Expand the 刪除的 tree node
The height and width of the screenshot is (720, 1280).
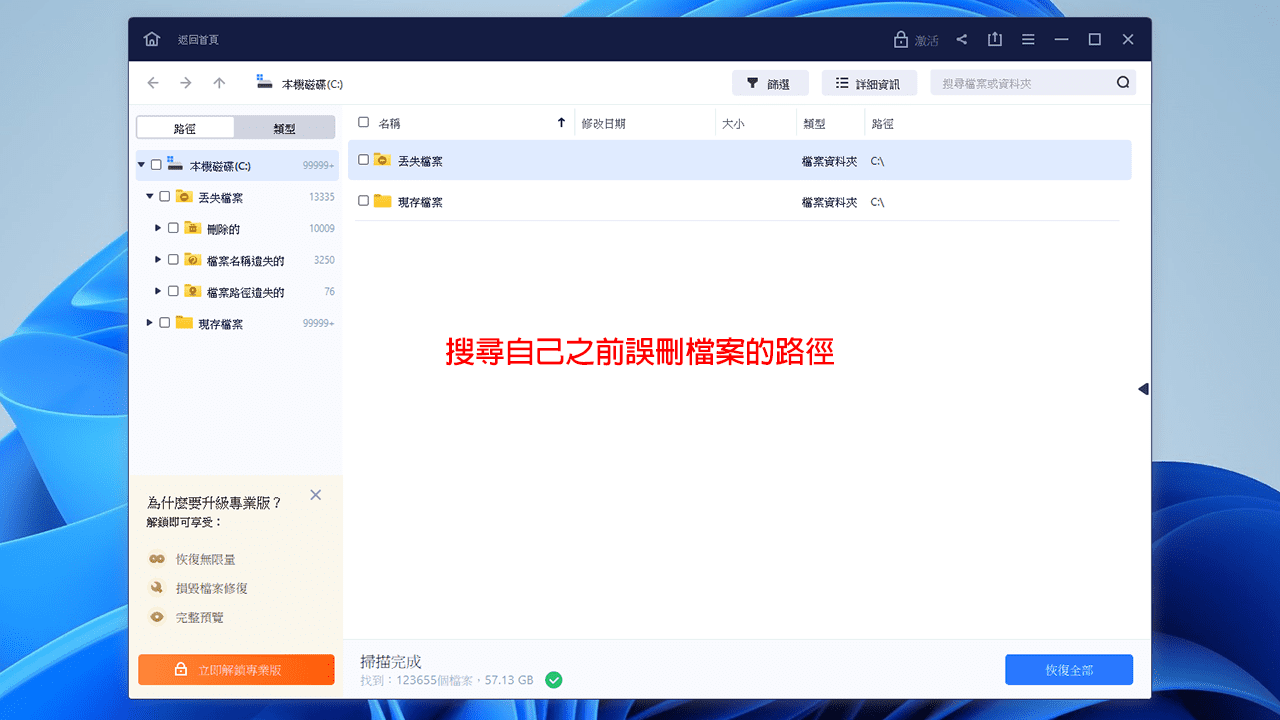157,228
